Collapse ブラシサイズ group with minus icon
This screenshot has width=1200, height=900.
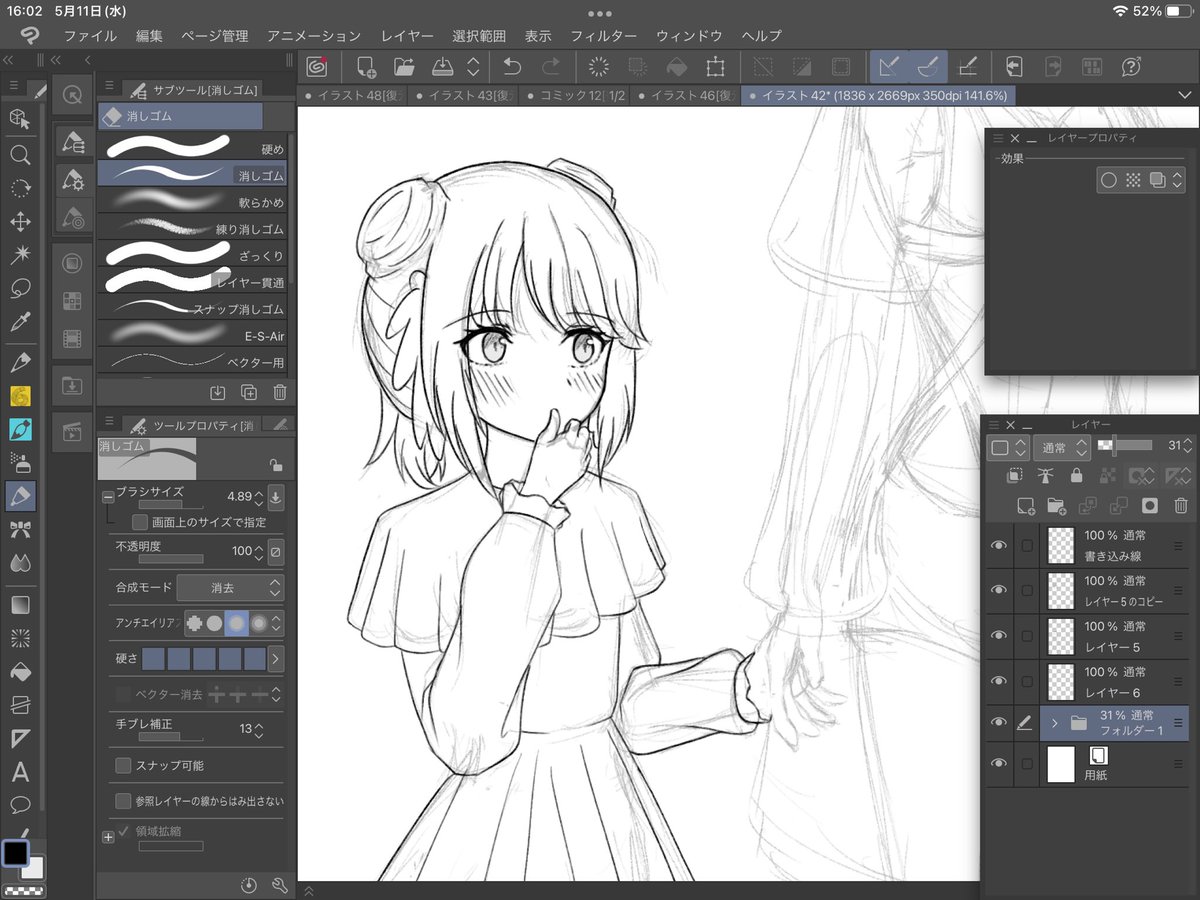(x=108, y=497)
